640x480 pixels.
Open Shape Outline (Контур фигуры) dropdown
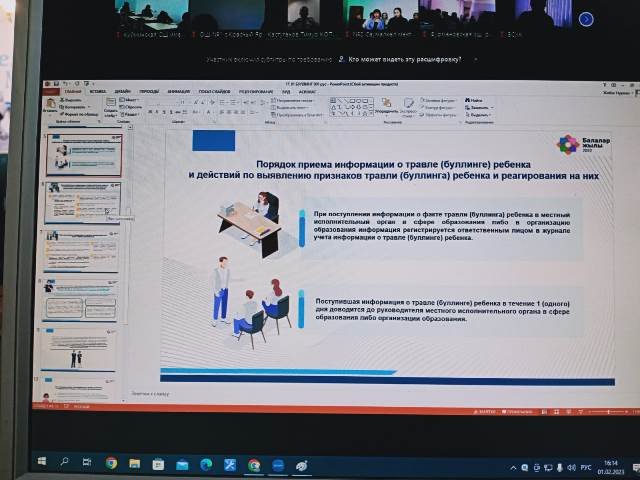(438, 108)
